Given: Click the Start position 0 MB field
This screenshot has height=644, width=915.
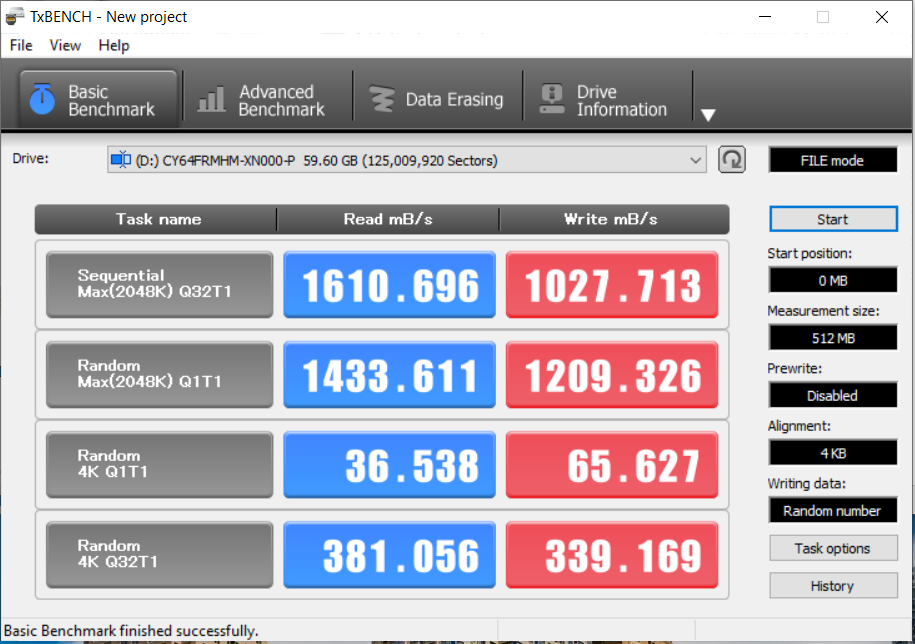Looking at the screenshot, I should tap(832, 280).
